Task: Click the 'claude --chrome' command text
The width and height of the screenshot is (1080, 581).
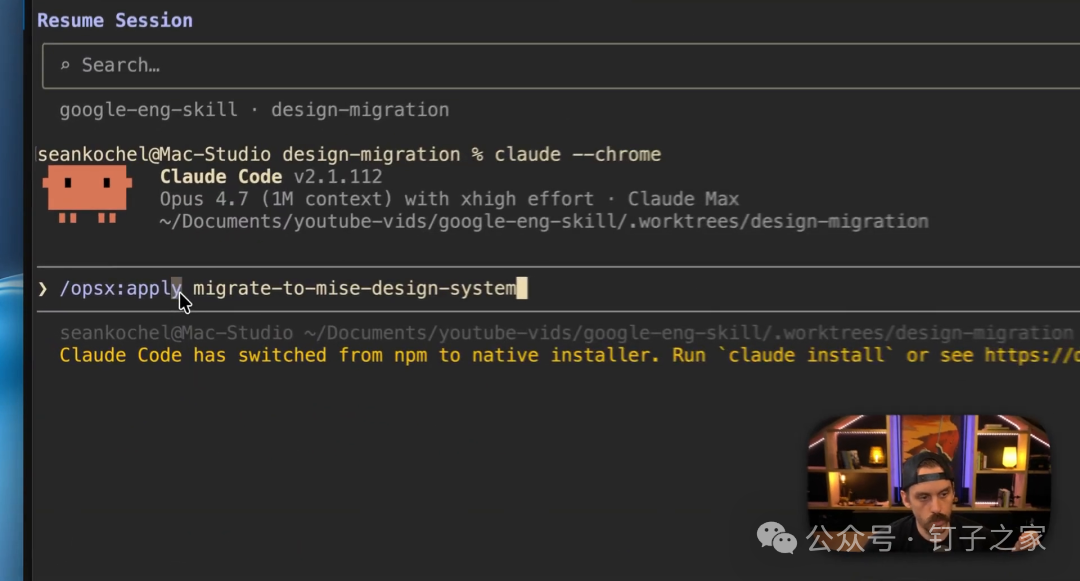Action: point(577,154)
